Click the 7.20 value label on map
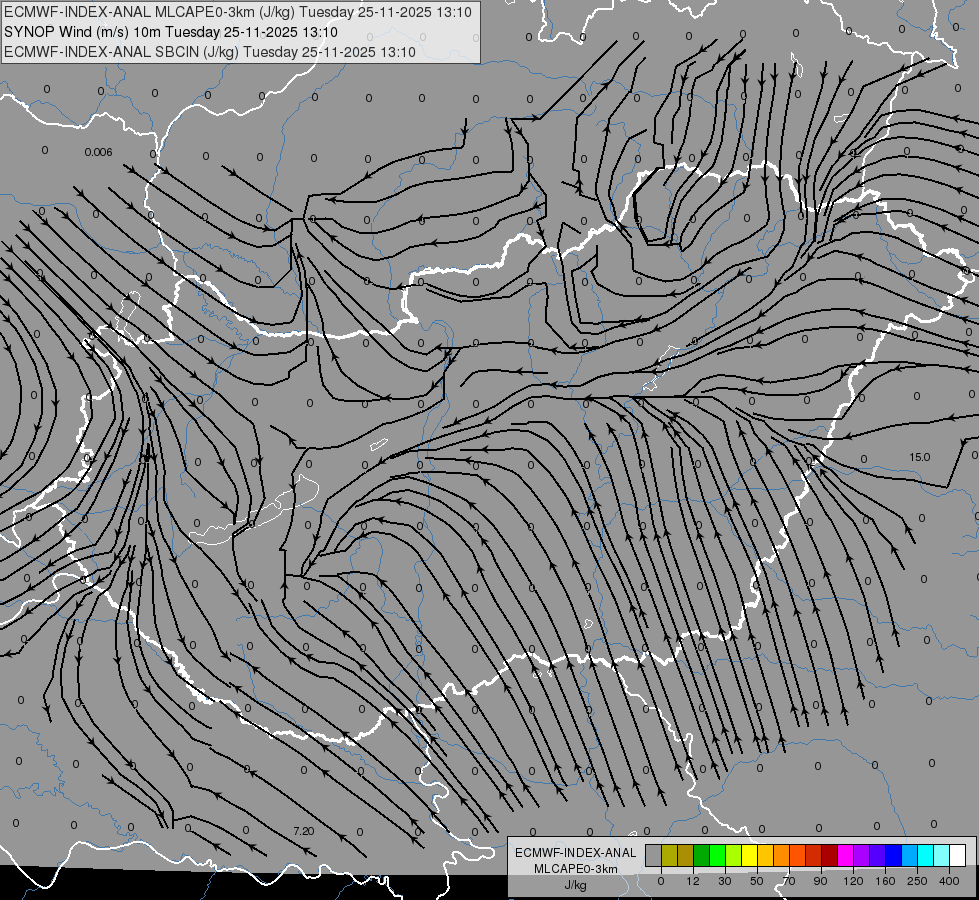979x900 pixels. click(x=303, y=831)
